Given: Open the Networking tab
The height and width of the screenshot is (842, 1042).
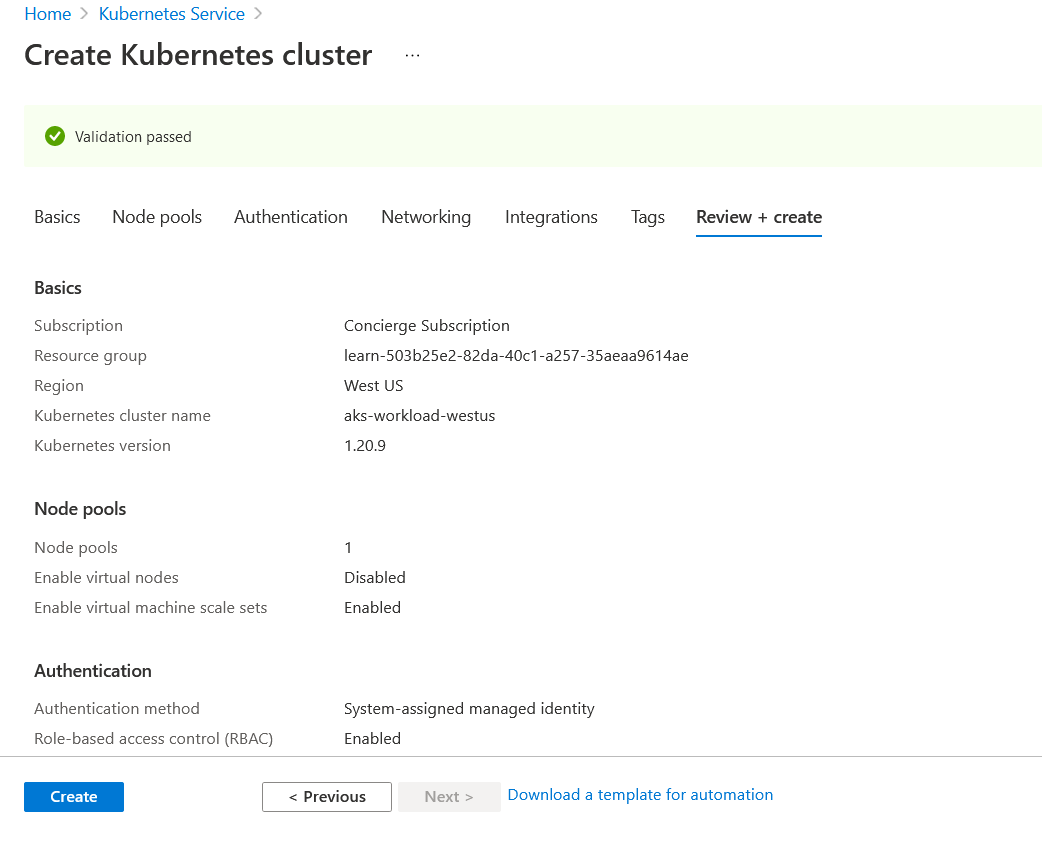Looking at the screenshot, I should pos(426,217).
